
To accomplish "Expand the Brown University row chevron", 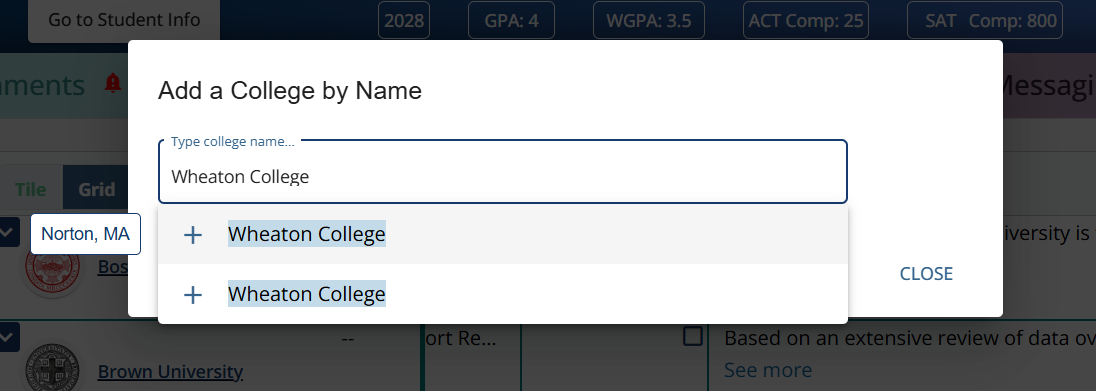I will point(8,338).
